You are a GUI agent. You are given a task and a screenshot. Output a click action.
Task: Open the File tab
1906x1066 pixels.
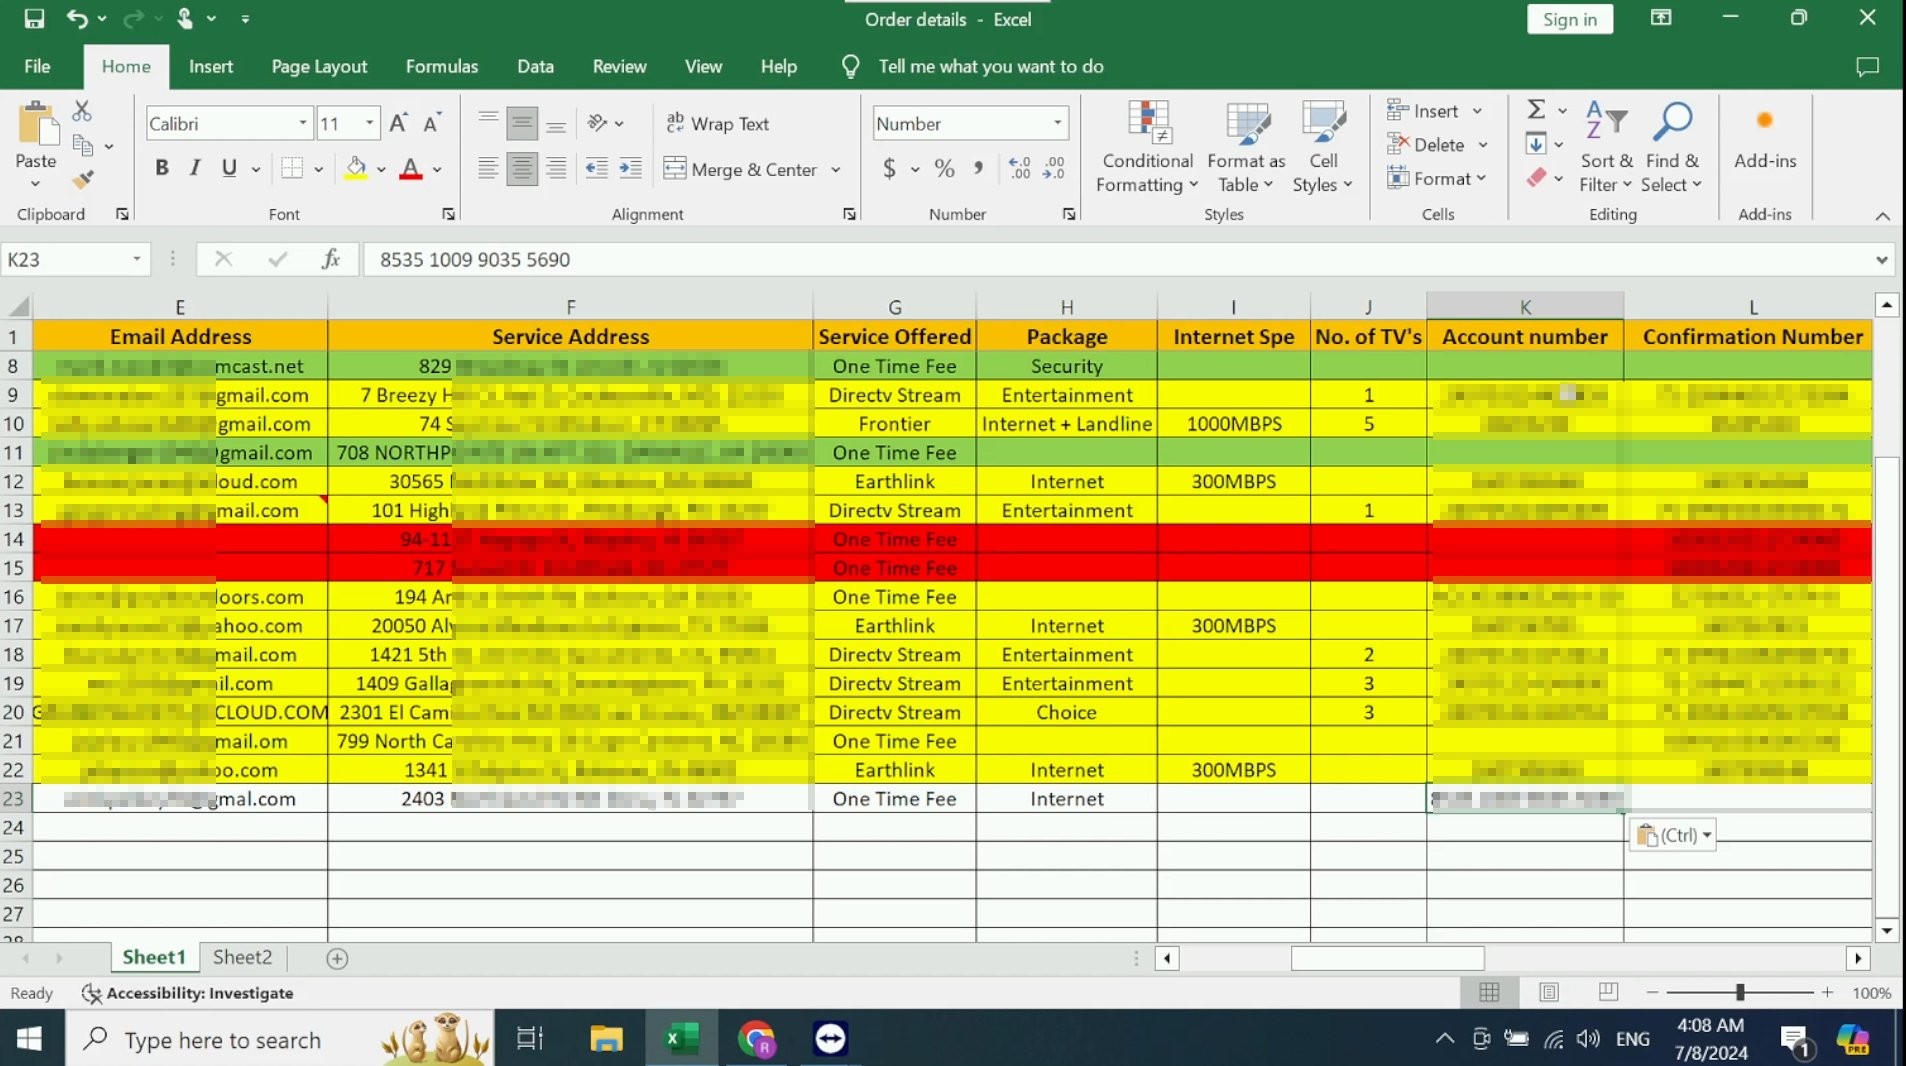(x=37, y=66)
